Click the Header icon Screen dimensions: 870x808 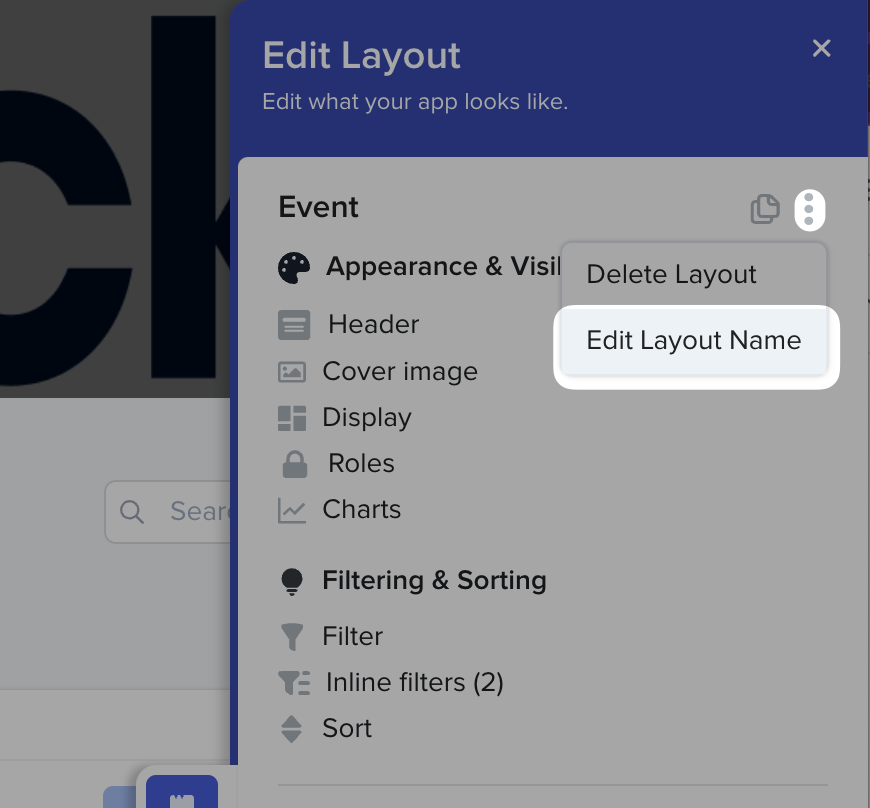click(293, 325)
